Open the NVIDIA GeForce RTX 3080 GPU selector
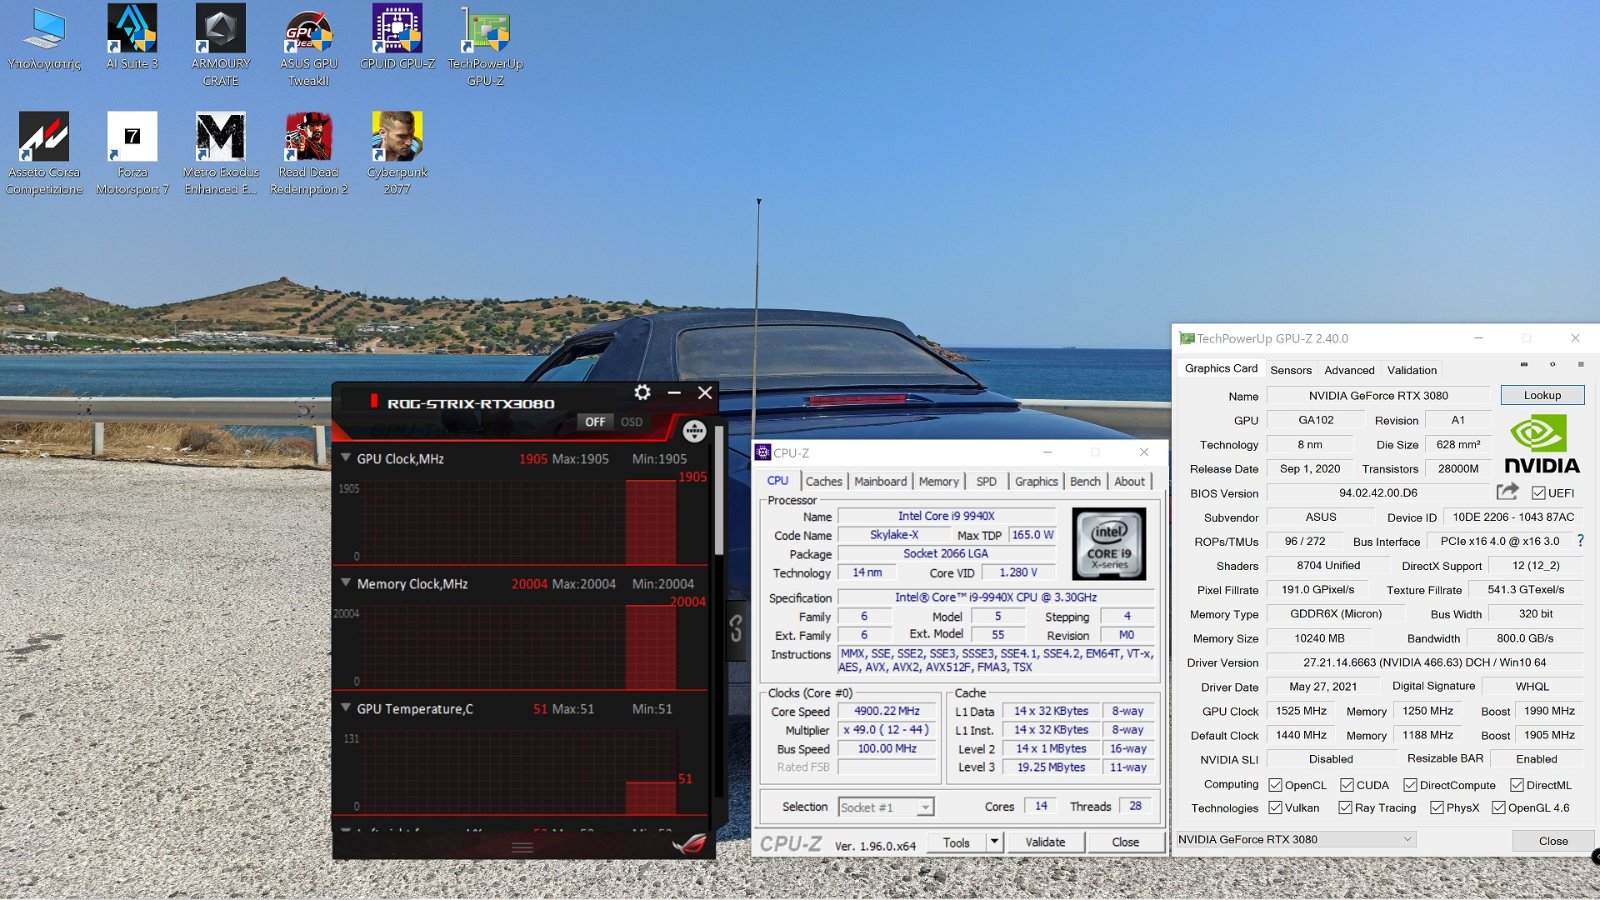The image size is (1600, 900). 1295,839
